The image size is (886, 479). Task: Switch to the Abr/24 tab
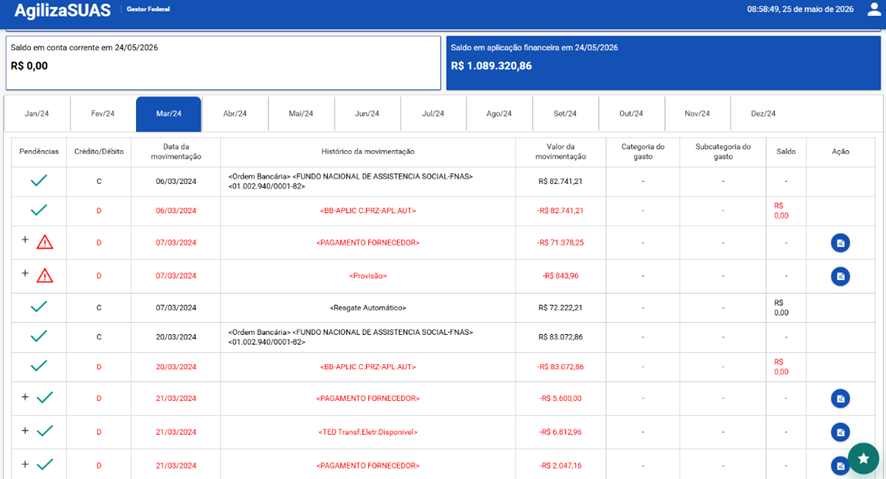235,114
